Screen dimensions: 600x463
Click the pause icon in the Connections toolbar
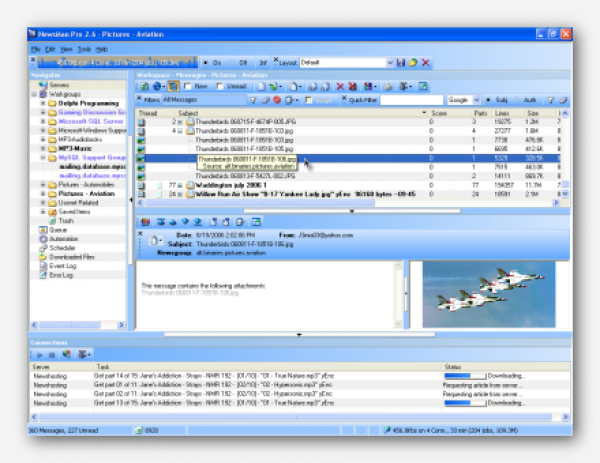point(52,355)
